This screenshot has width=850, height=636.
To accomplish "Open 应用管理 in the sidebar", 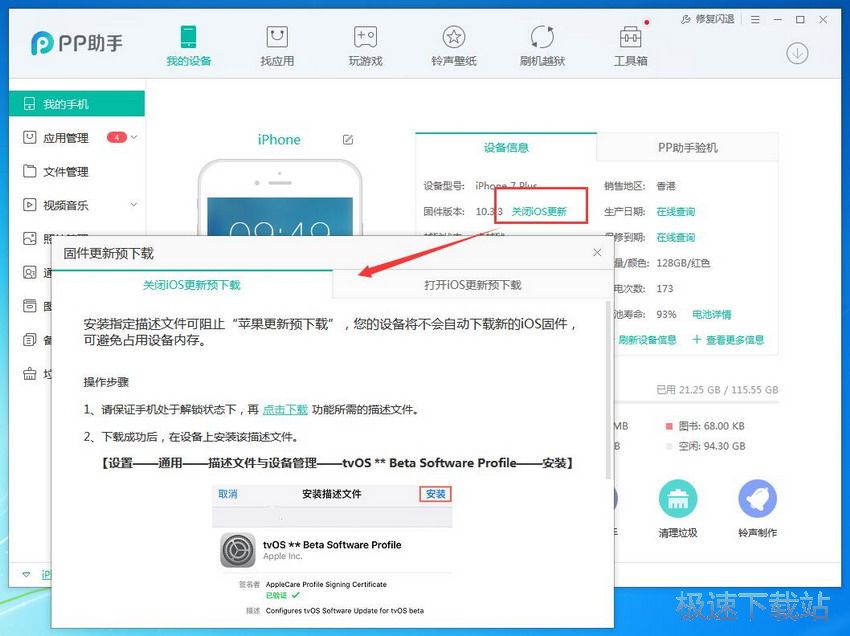I will [x=66, y=138].
